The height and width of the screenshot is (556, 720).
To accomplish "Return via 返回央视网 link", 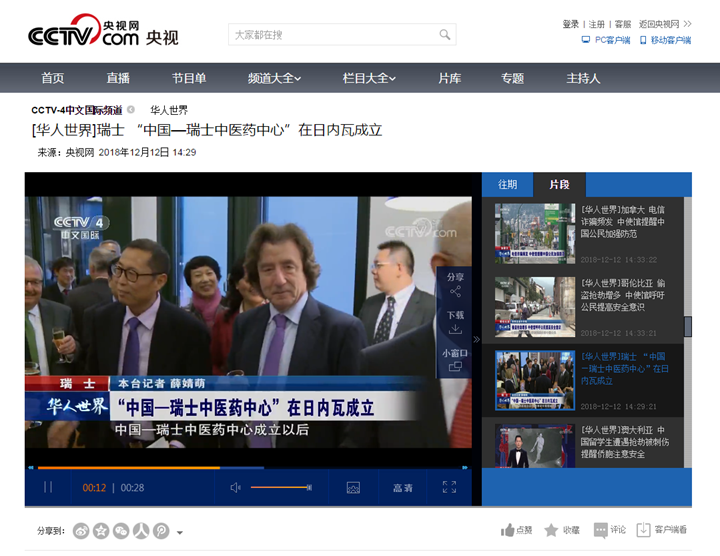I will 658,24.
